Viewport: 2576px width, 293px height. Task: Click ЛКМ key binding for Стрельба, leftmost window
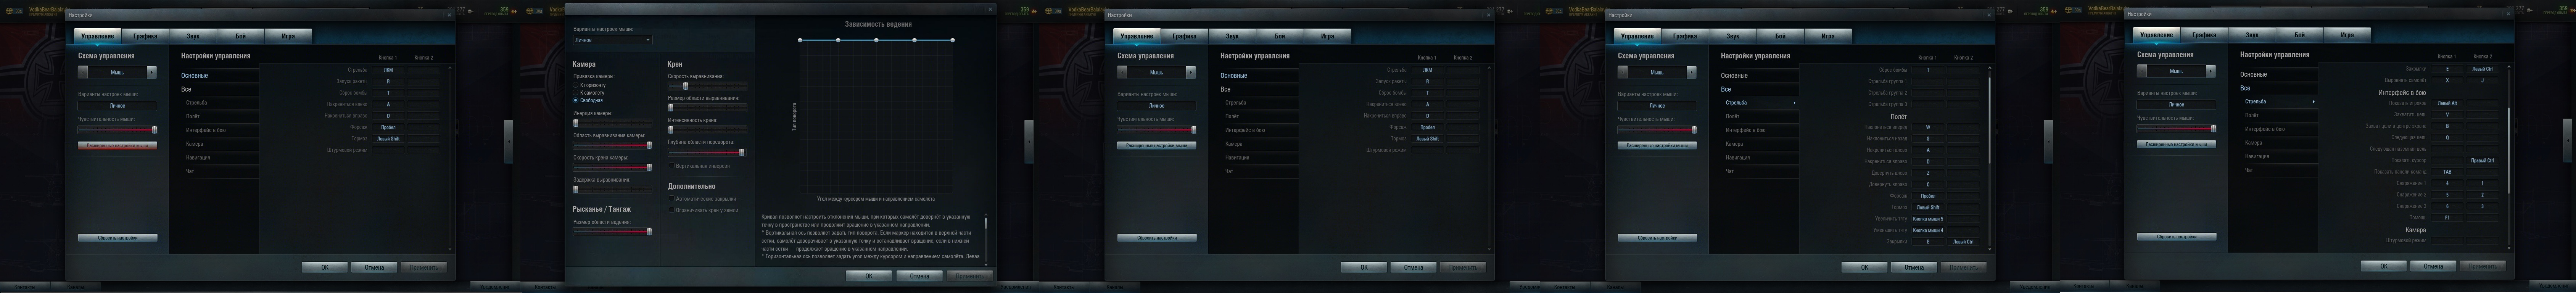388,70
